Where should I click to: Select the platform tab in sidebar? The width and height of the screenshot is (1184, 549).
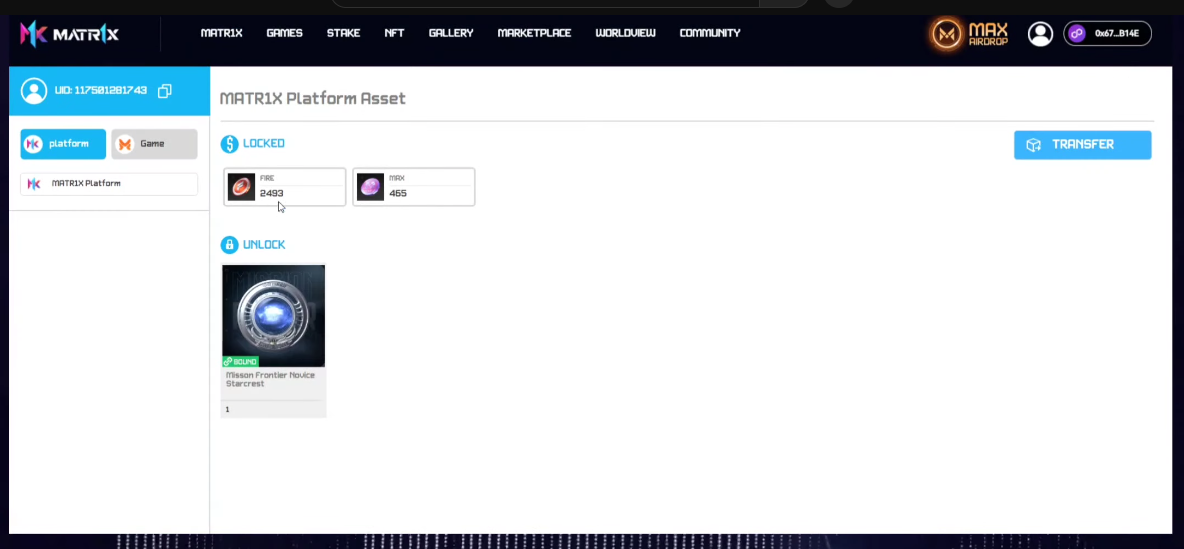[63, 143]
